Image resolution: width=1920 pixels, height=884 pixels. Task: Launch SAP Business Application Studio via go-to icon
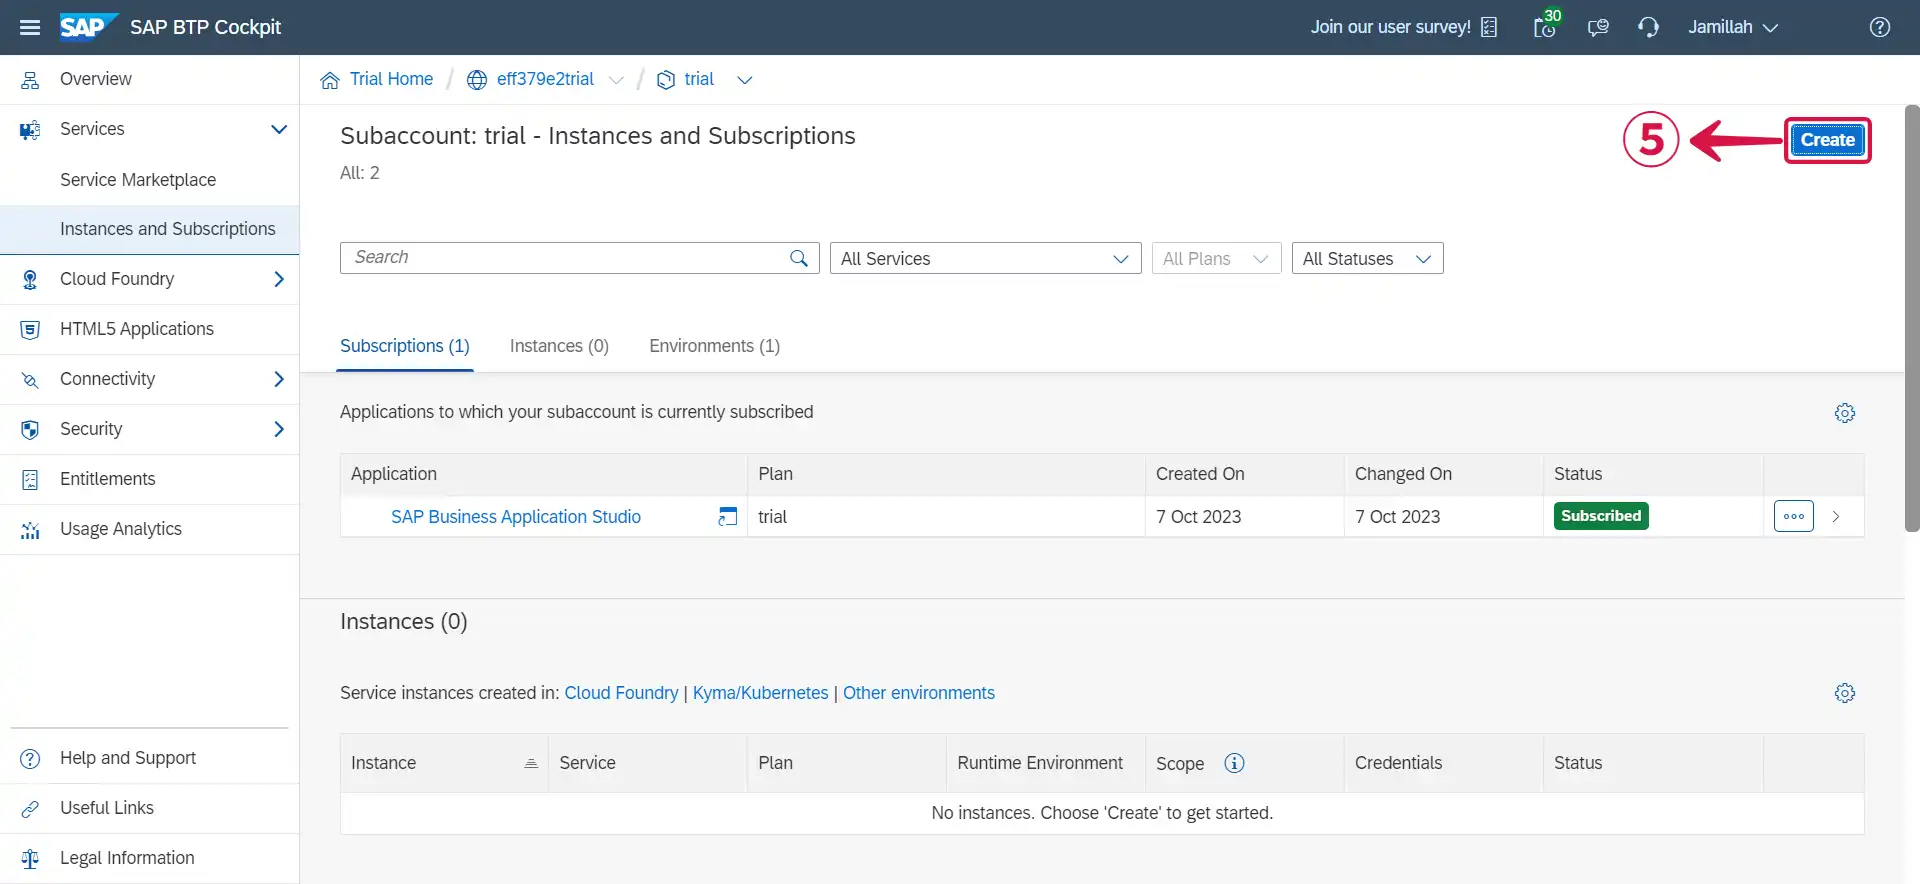(x=728, y=516)
